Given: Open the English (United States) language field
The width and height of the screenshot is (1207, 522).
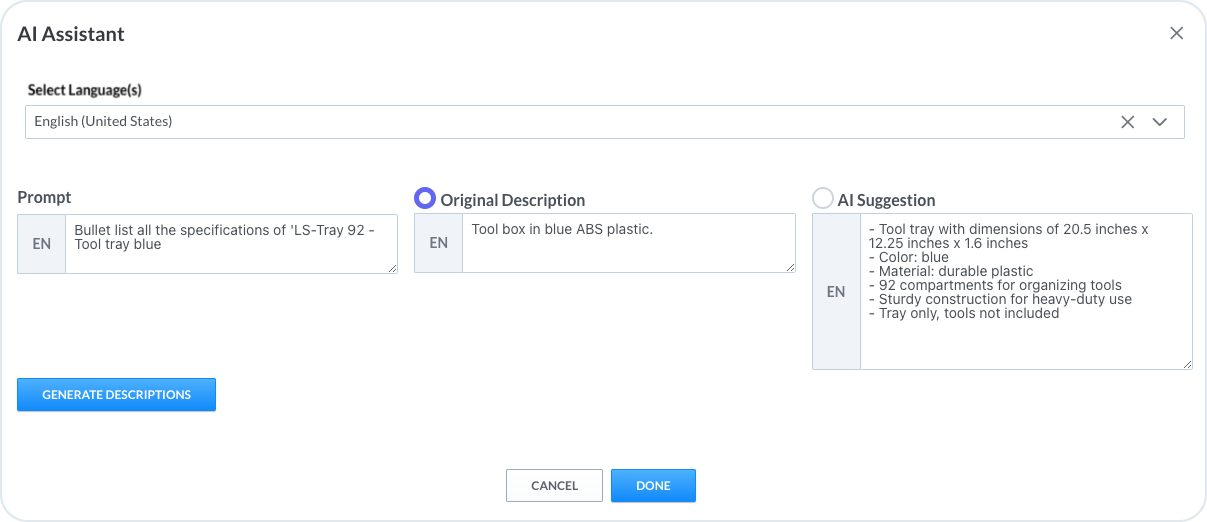Looking at the screenshot, I should [560, 122].
